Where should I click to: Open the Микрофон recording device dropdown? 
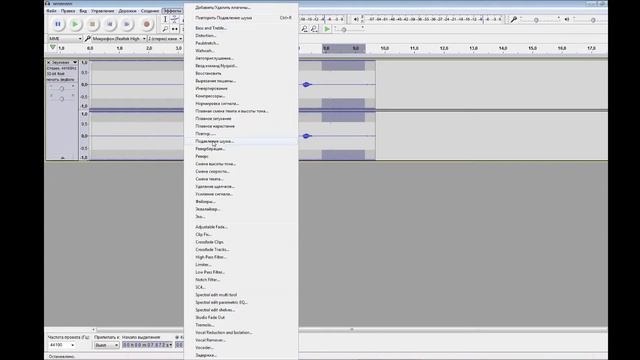[119, 38]
